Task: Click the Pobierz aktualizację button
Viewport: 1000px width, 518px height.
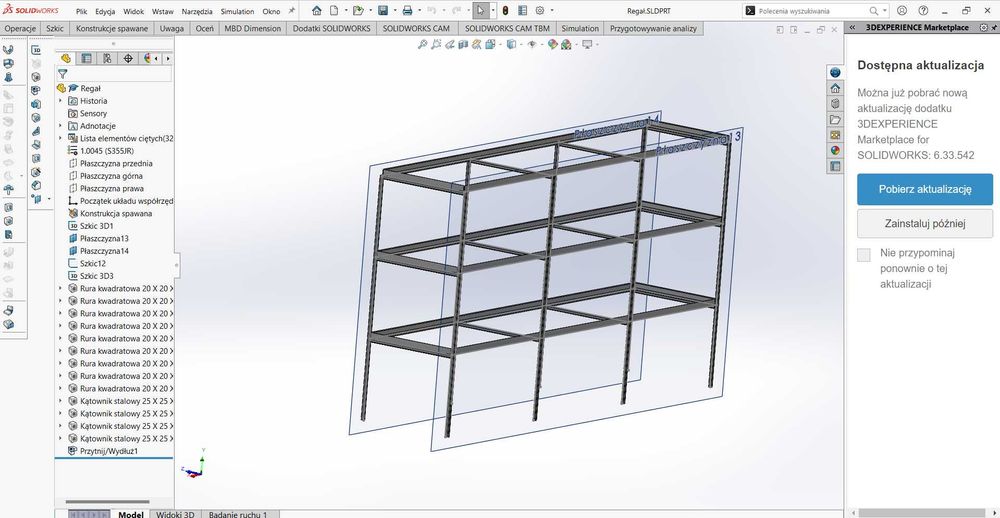Action: click(925, 189)
